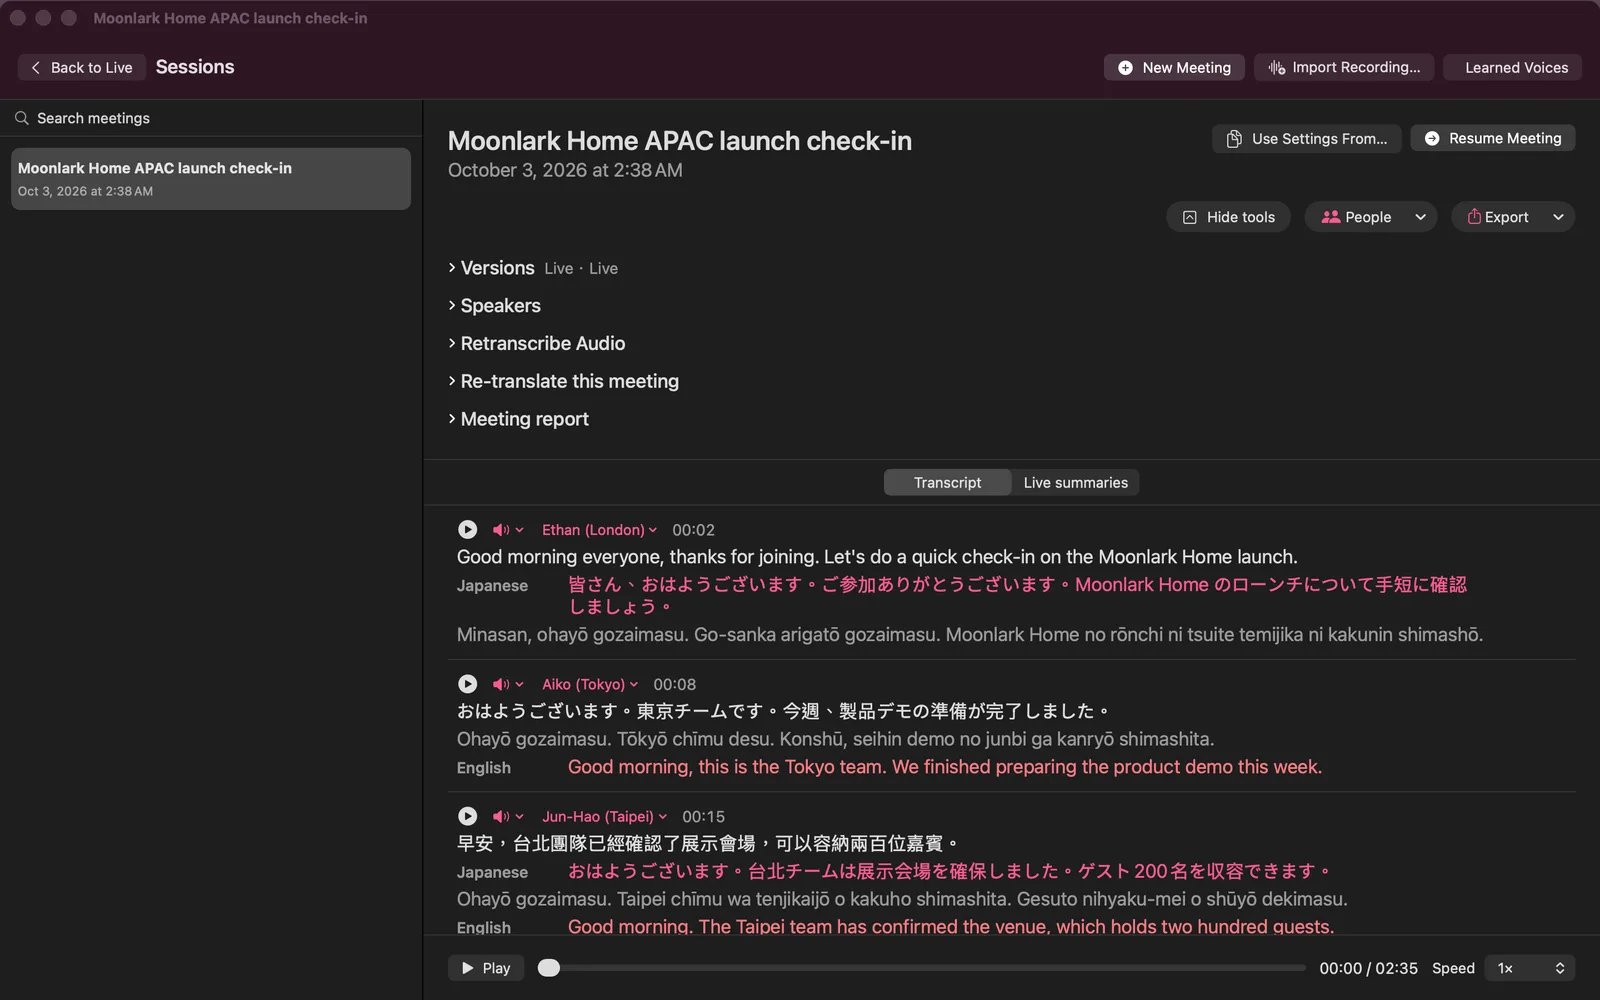Click the search magnifier icon

click(x=22, y=118)
